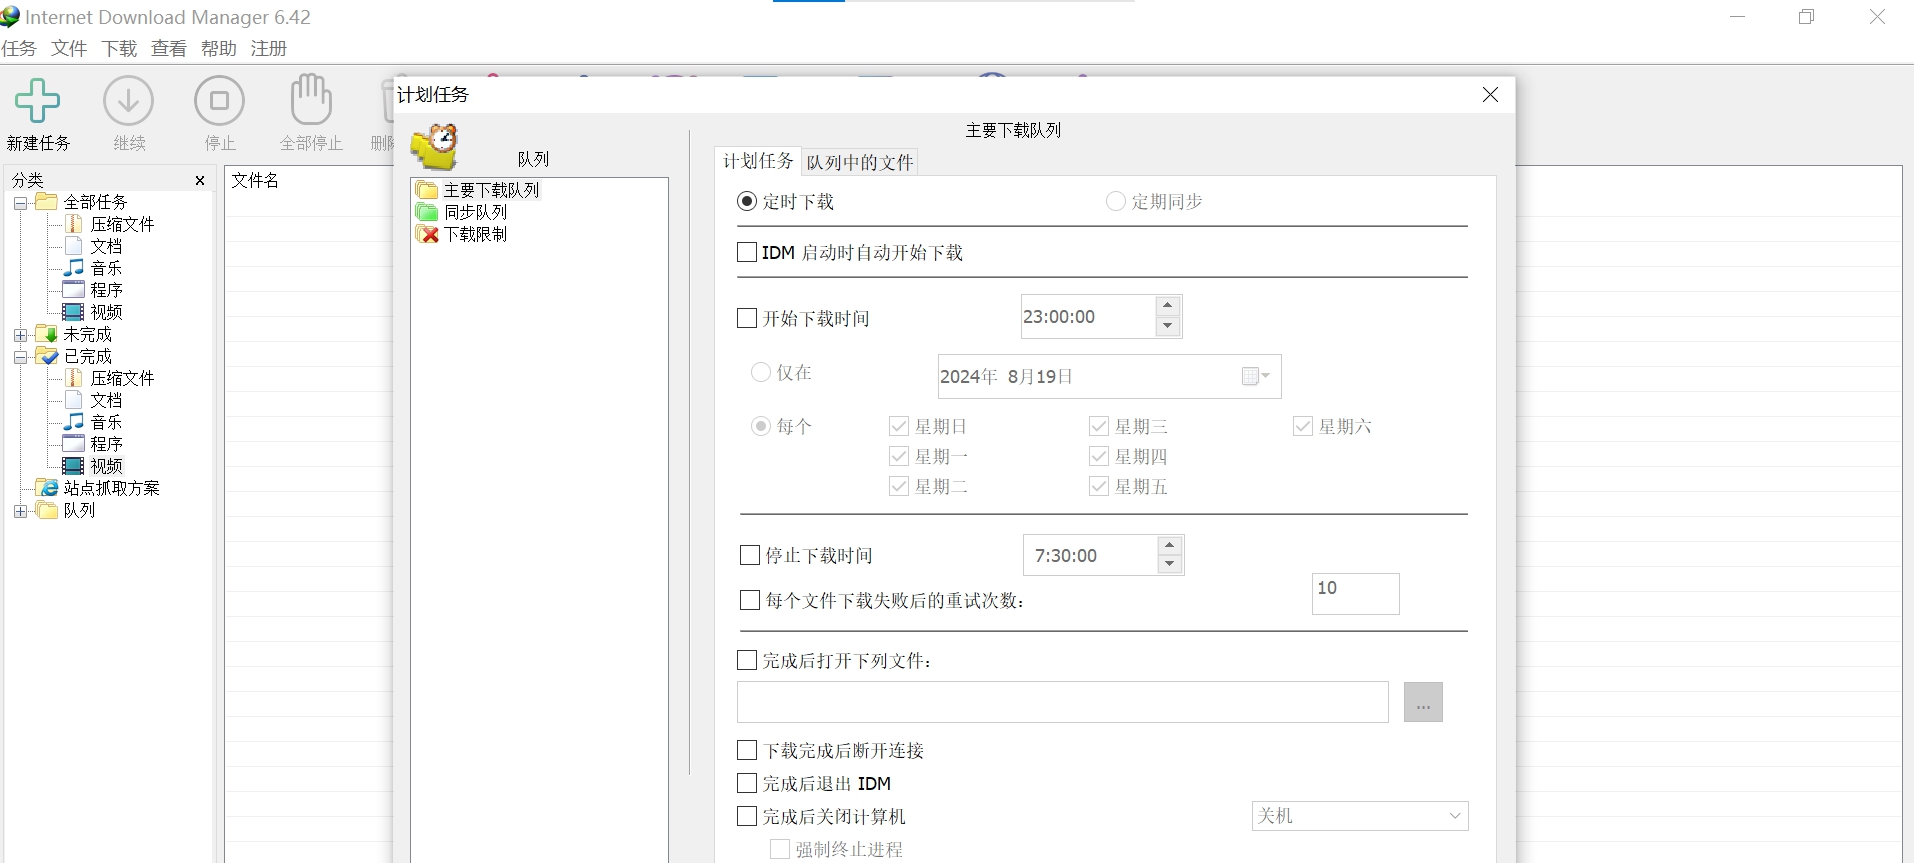Tick the 完成后退出 IDM checkbox
This screenshot has height=863, width=1914.
coord(747,784)
